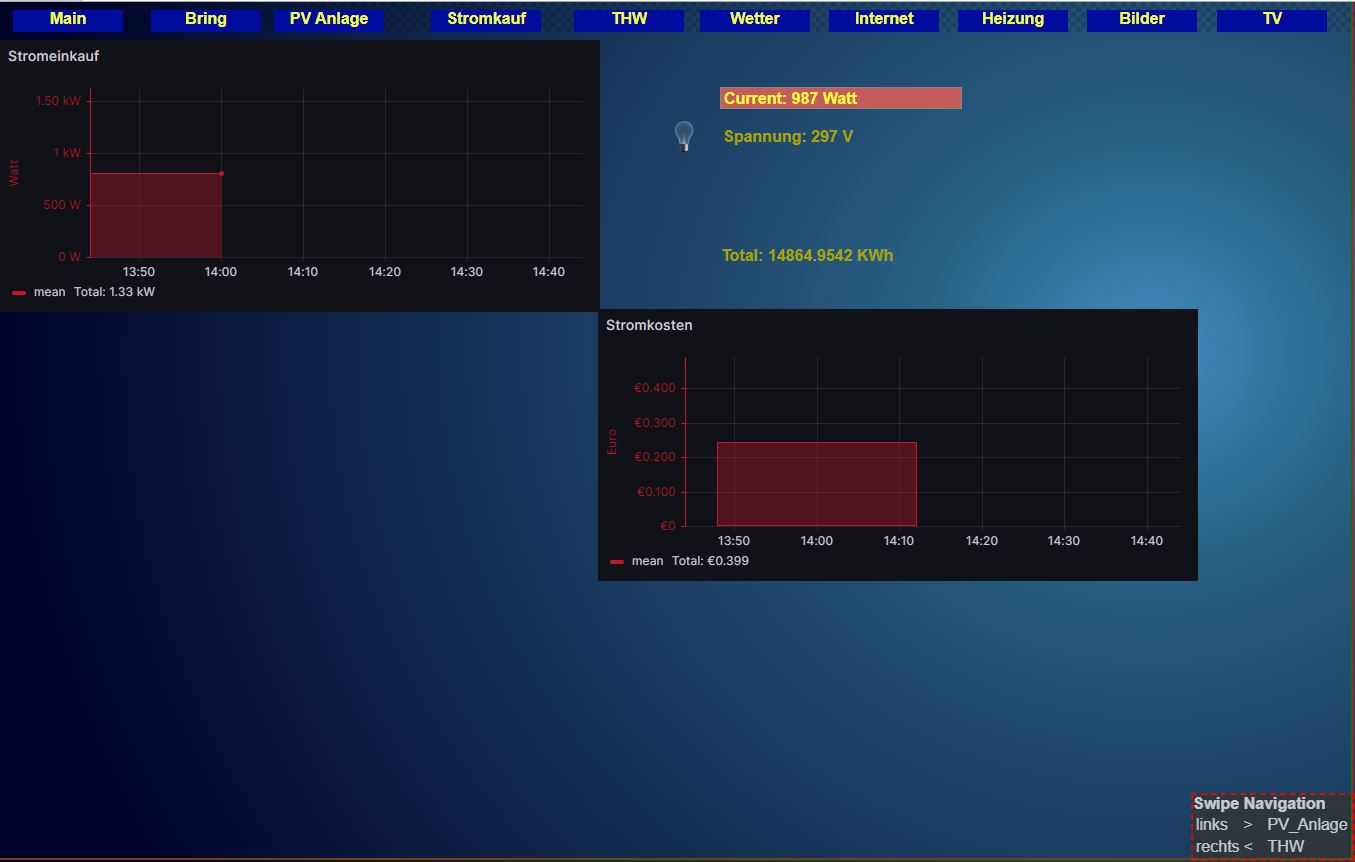Click THW in Swipe Navigation box
Screen dimensions: 1355x862
click(x=1286, y=846)
